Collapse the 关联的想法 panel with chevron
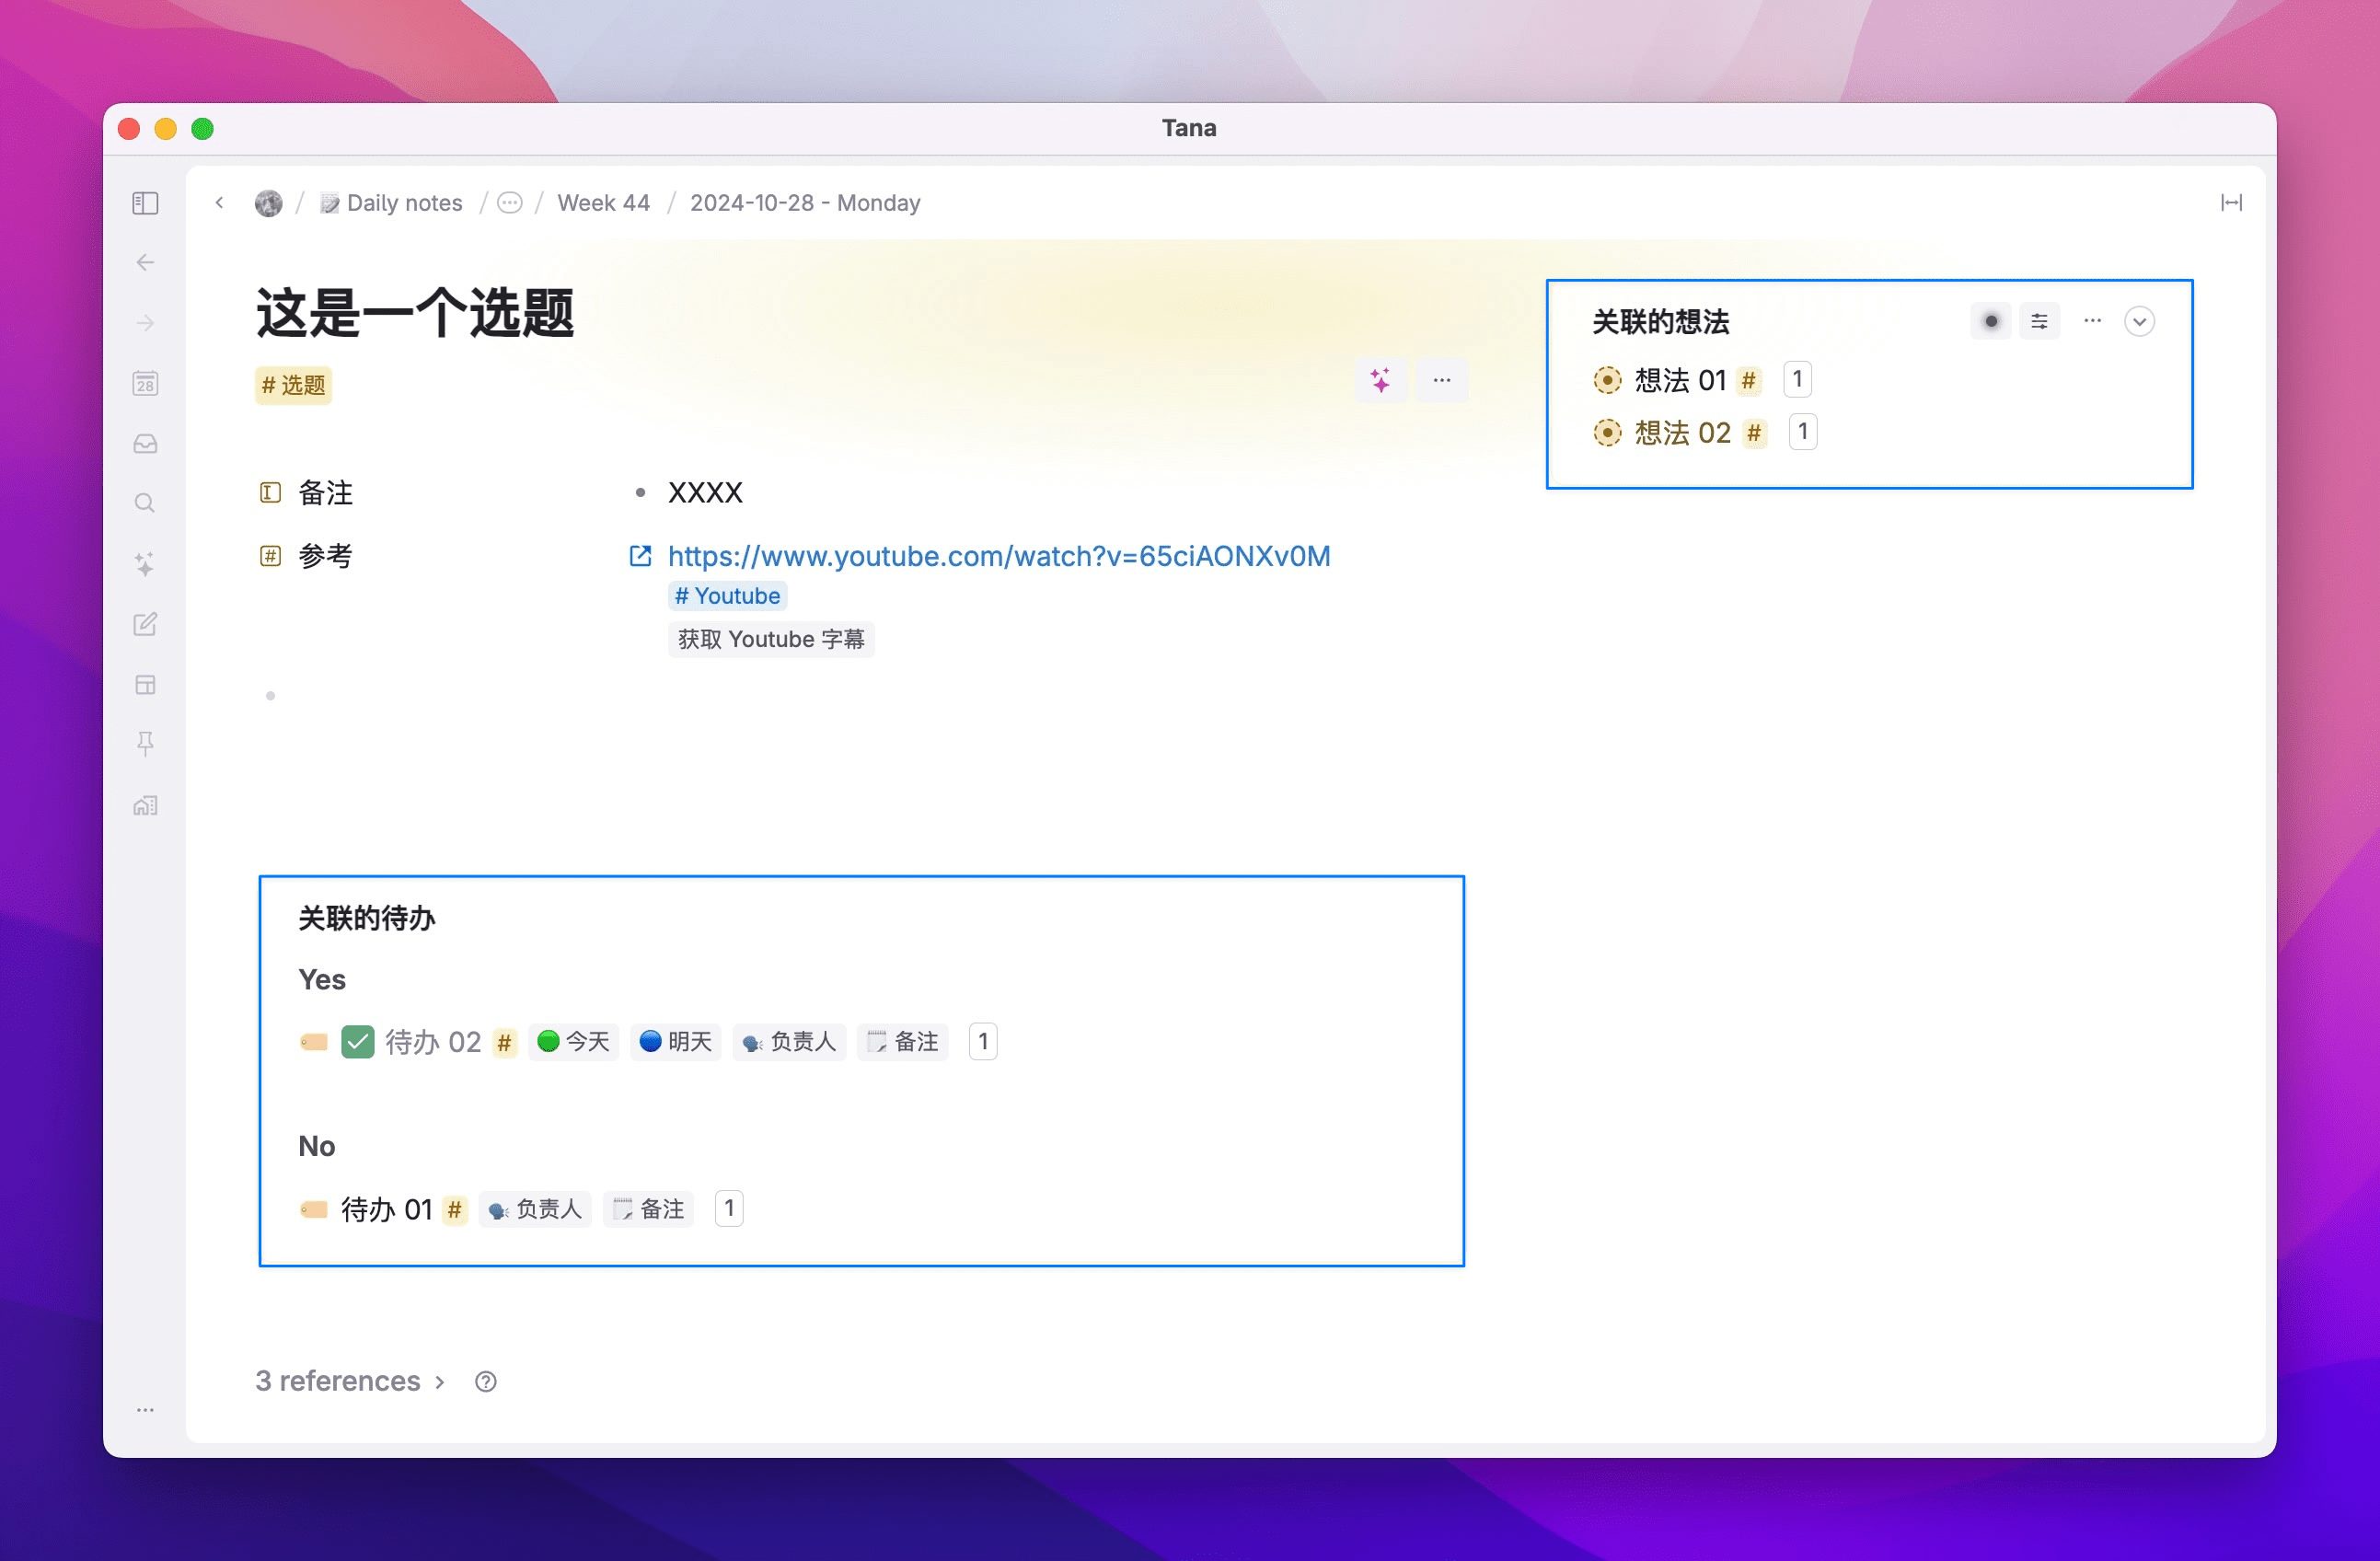Viewport: 2380px width, 1561px height. pos(2139,322)
